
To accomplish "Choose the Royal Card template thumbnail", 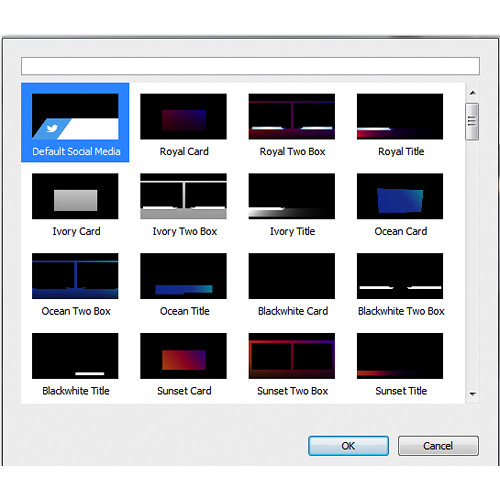I will coord(183,116).
